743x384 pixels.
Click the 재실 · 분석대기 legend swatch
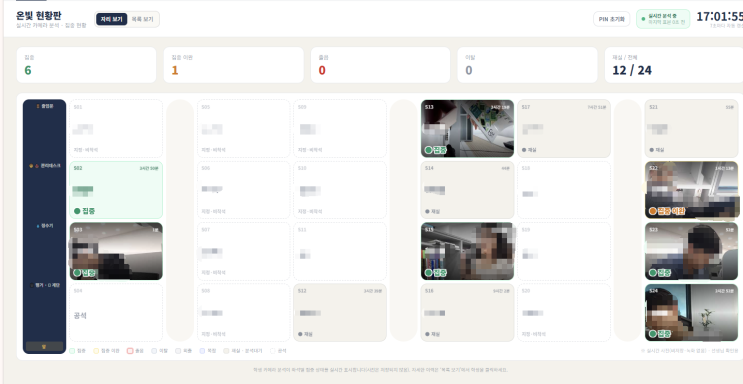point(227,351)
